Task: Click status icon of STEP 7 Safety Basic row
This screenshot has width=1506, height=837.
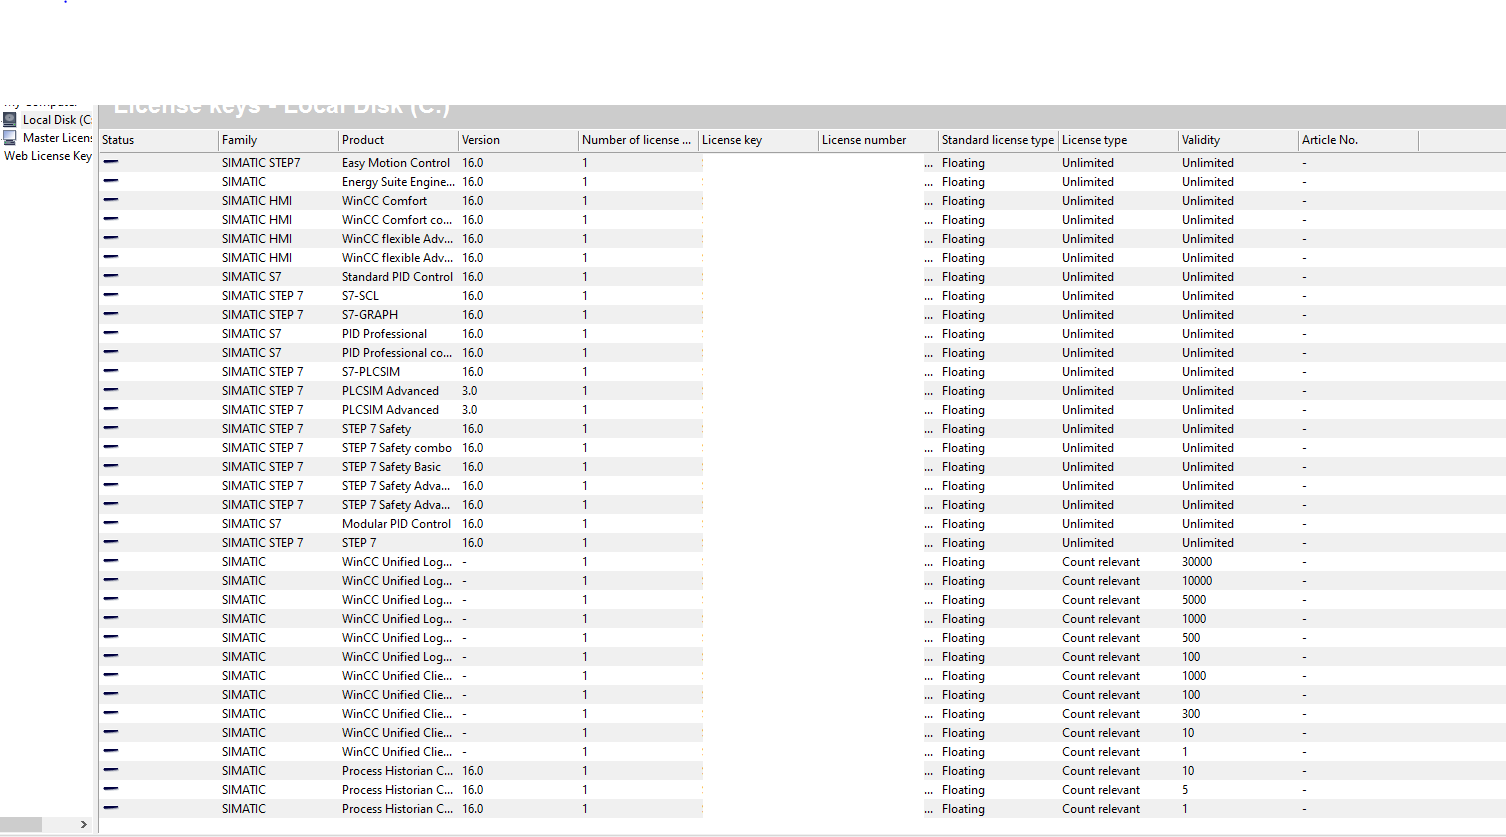Action: [x=110, y=466]
